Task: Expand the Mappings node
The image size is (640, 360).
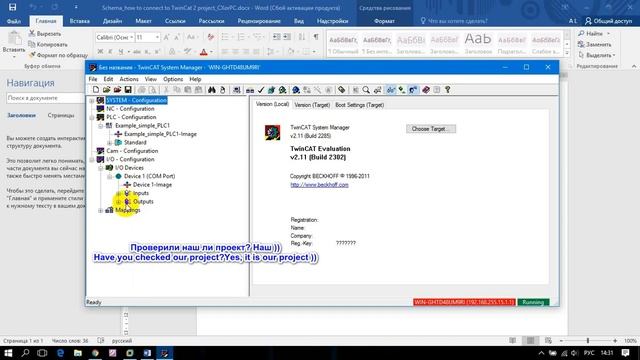Action: [x=101, y=210]
